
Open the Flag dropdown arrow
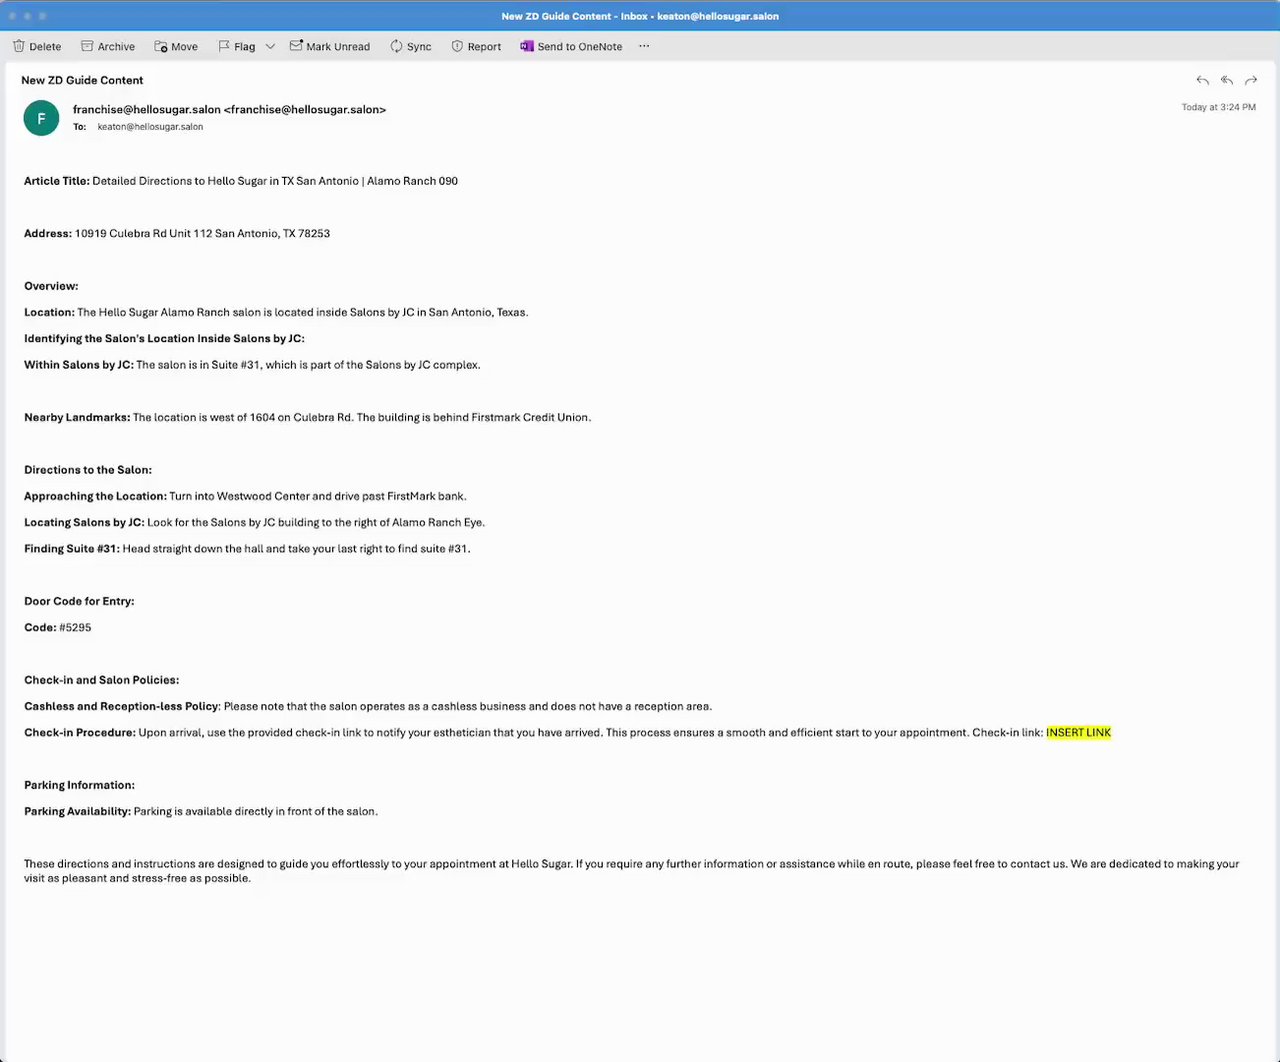coord(270,46)
